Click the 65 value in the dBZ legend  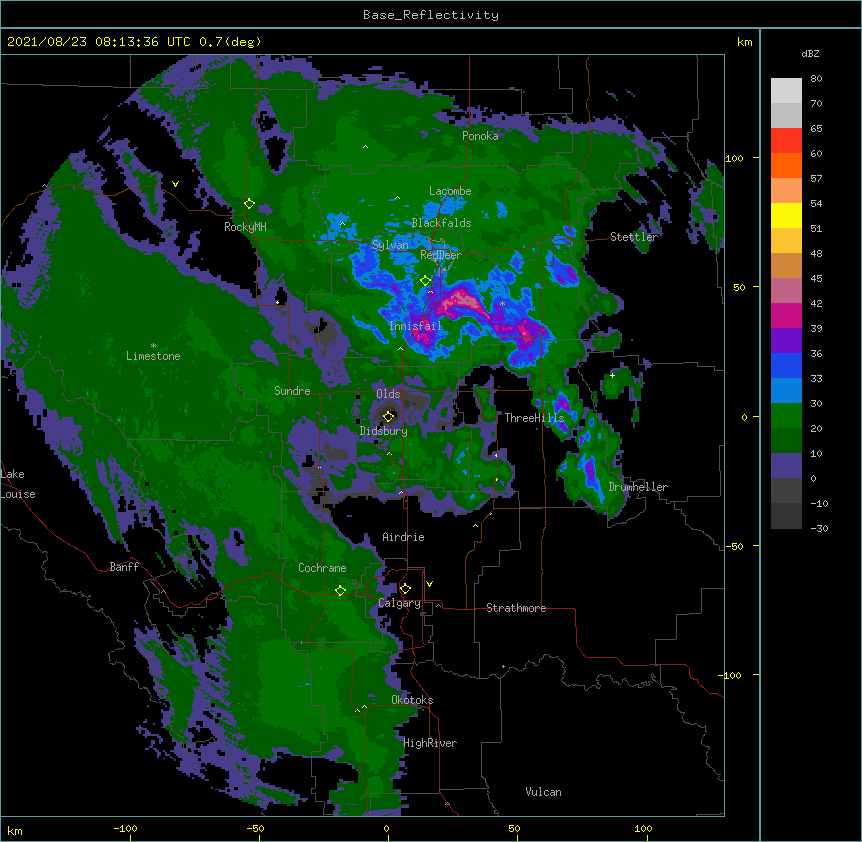pyautogui.click(x=816, y=129)
